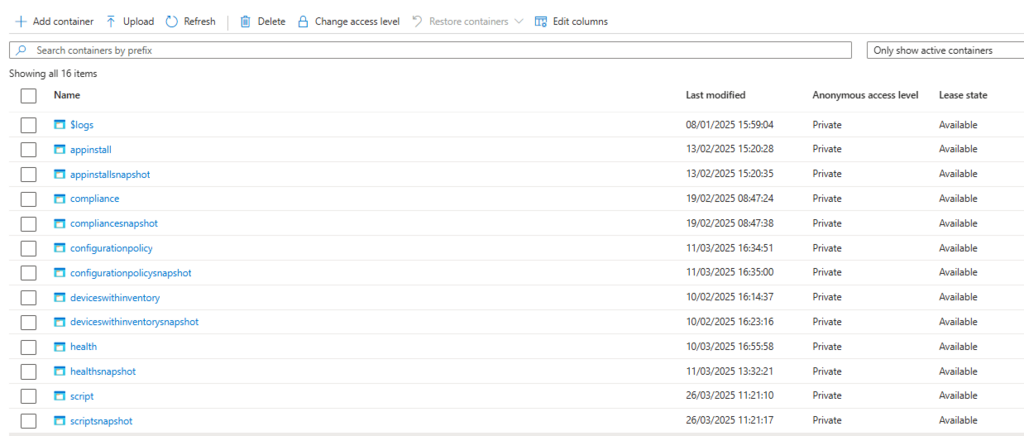Sort by the Last modified column header
The image size is (1024, 436).
715,95
